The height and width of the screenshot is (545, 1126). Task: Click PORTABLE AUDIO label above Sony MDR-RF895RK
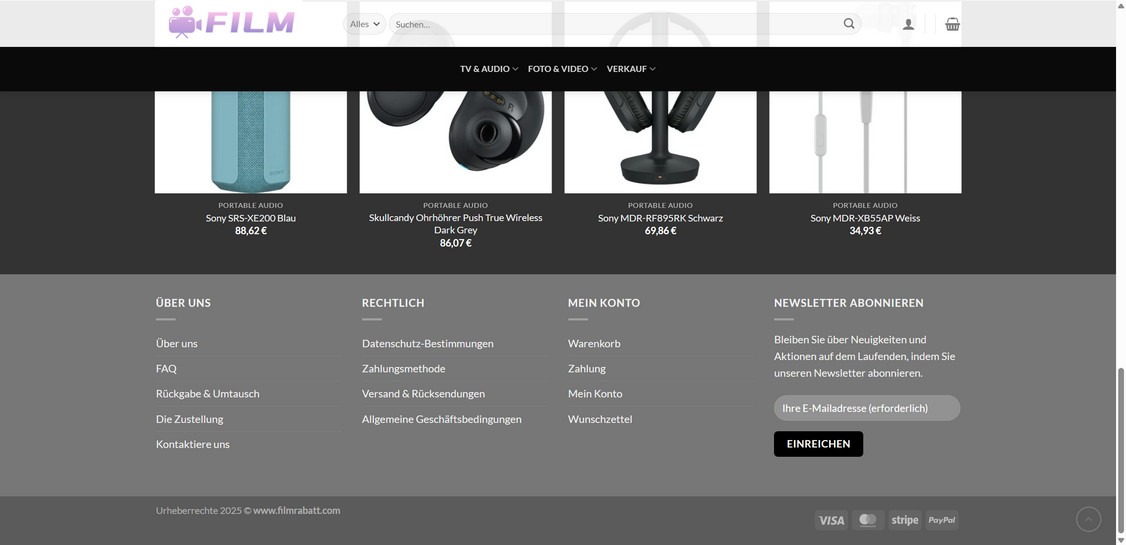(661, 205)
